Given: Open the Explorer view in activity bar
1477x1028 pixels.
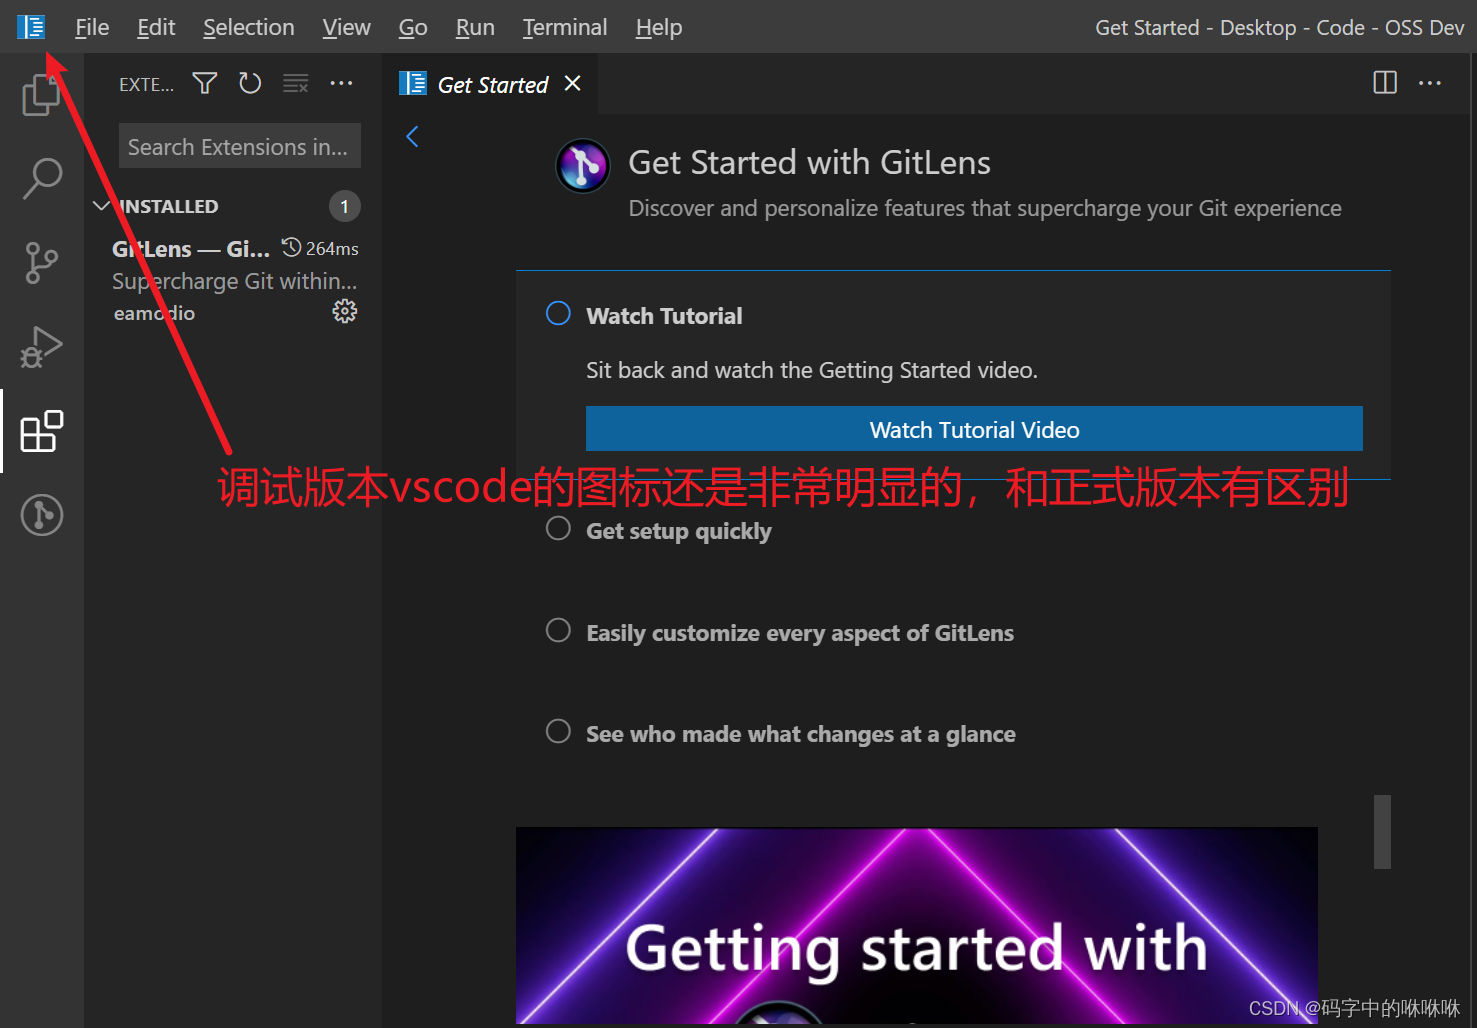Looking at the screenshot, I should tap(41, 96).
